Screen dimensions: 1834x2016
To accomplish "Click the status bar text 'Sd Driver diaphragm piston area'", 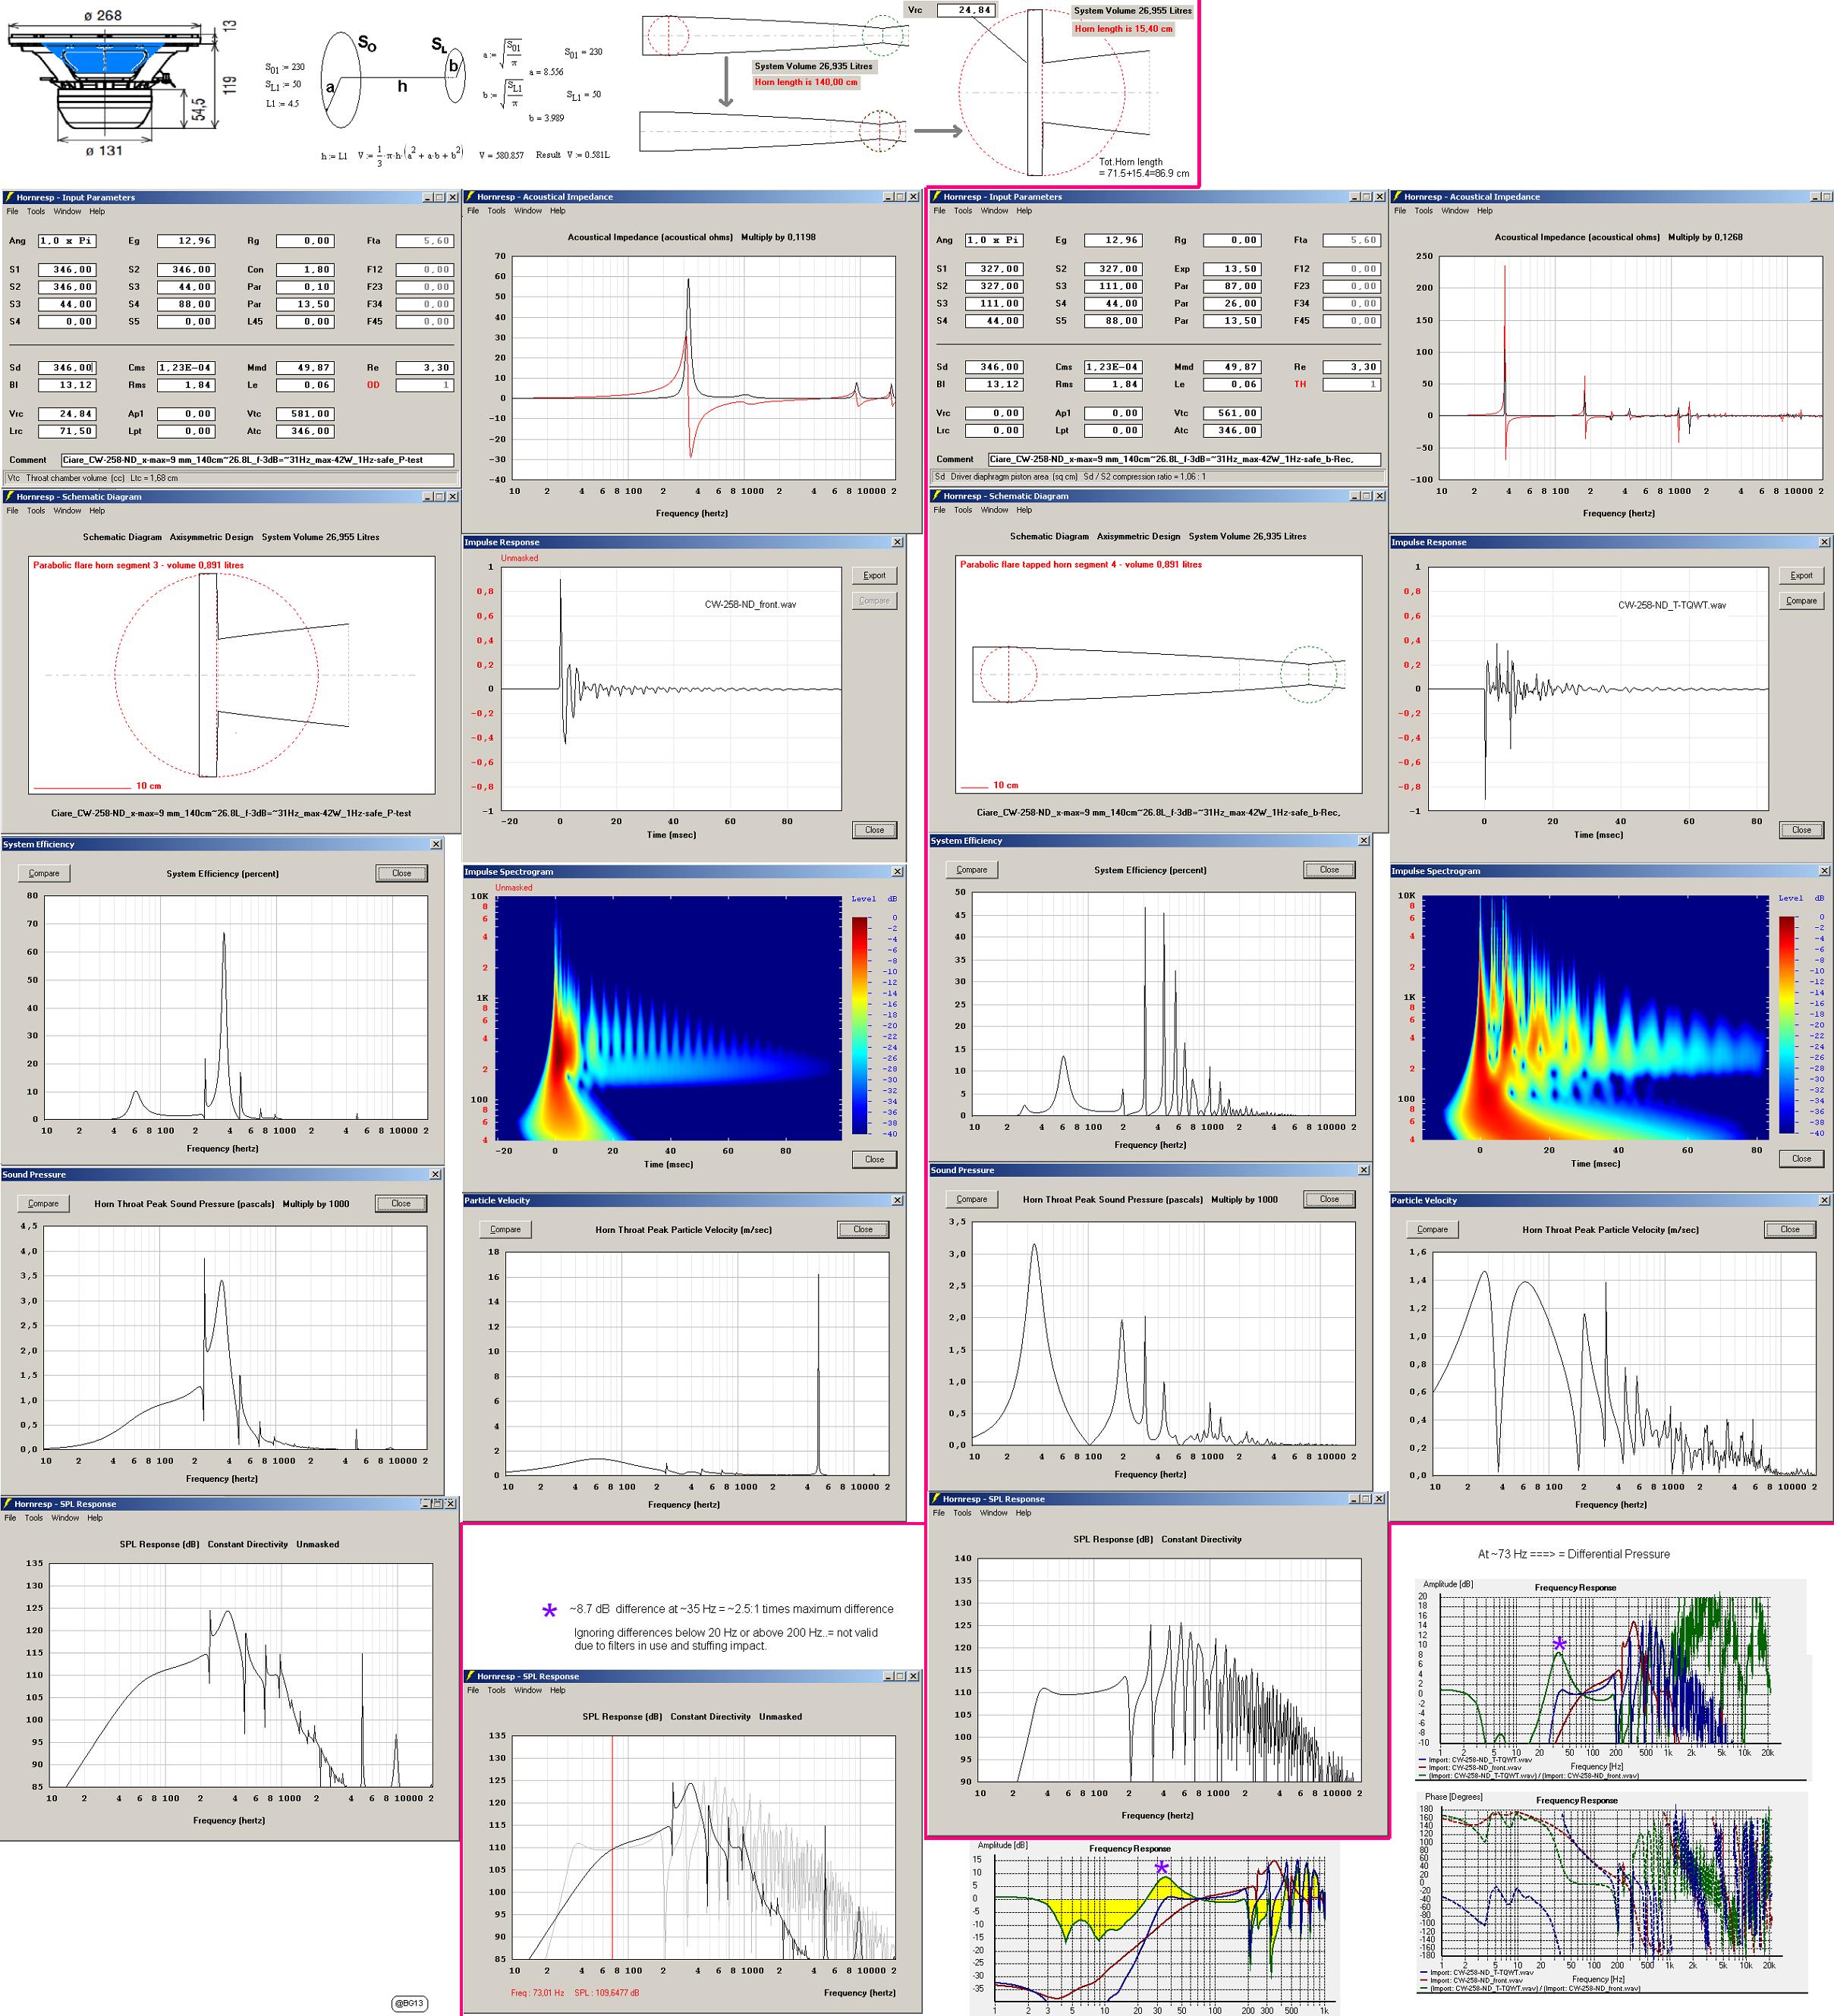I will tap(1006, 477).
